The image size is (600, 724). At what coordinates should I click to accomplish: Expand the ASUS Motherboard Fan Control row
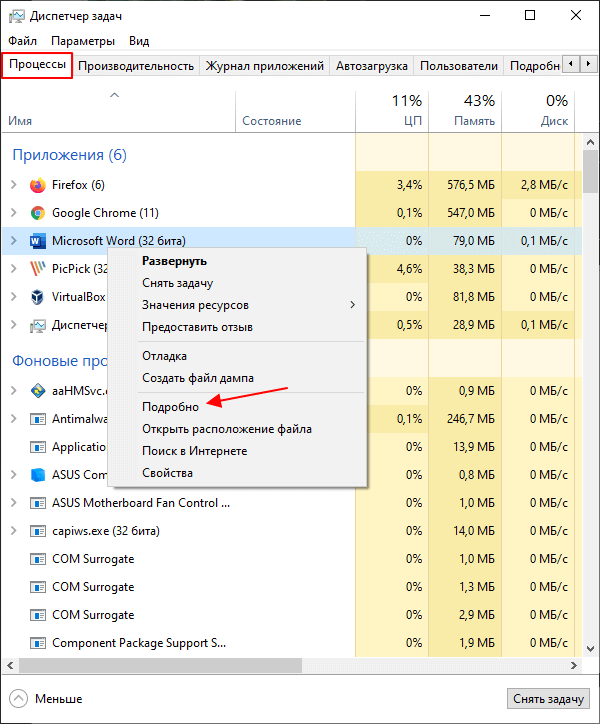(x=14, y=503)
